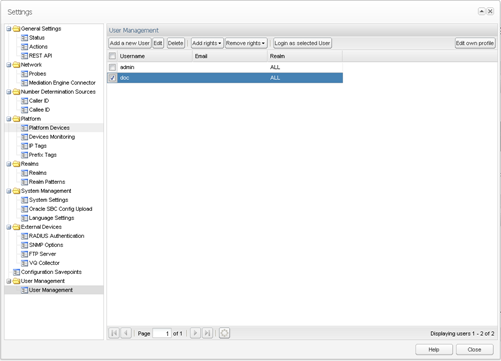This screenshot has width=501, height=361.
Task: Select Platform Devices in the tree
Action: [x=49, y=128]
